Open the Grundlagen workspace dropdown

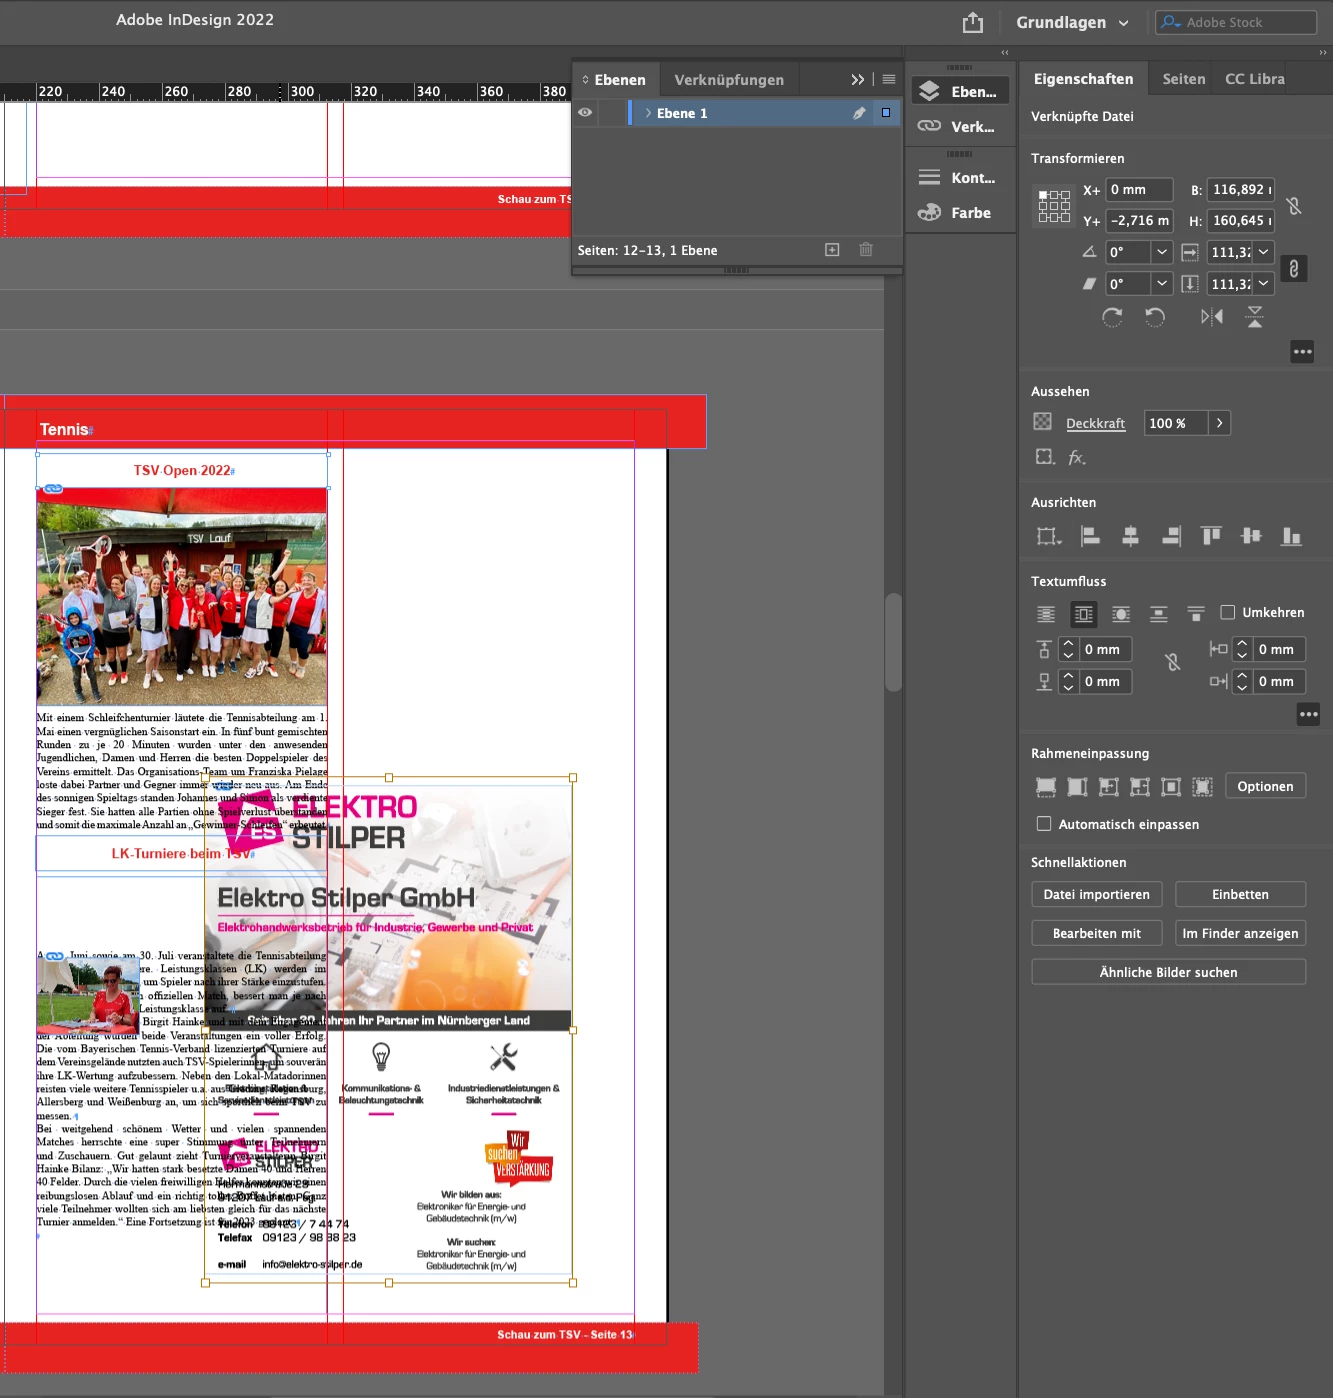click(1072, 22)
